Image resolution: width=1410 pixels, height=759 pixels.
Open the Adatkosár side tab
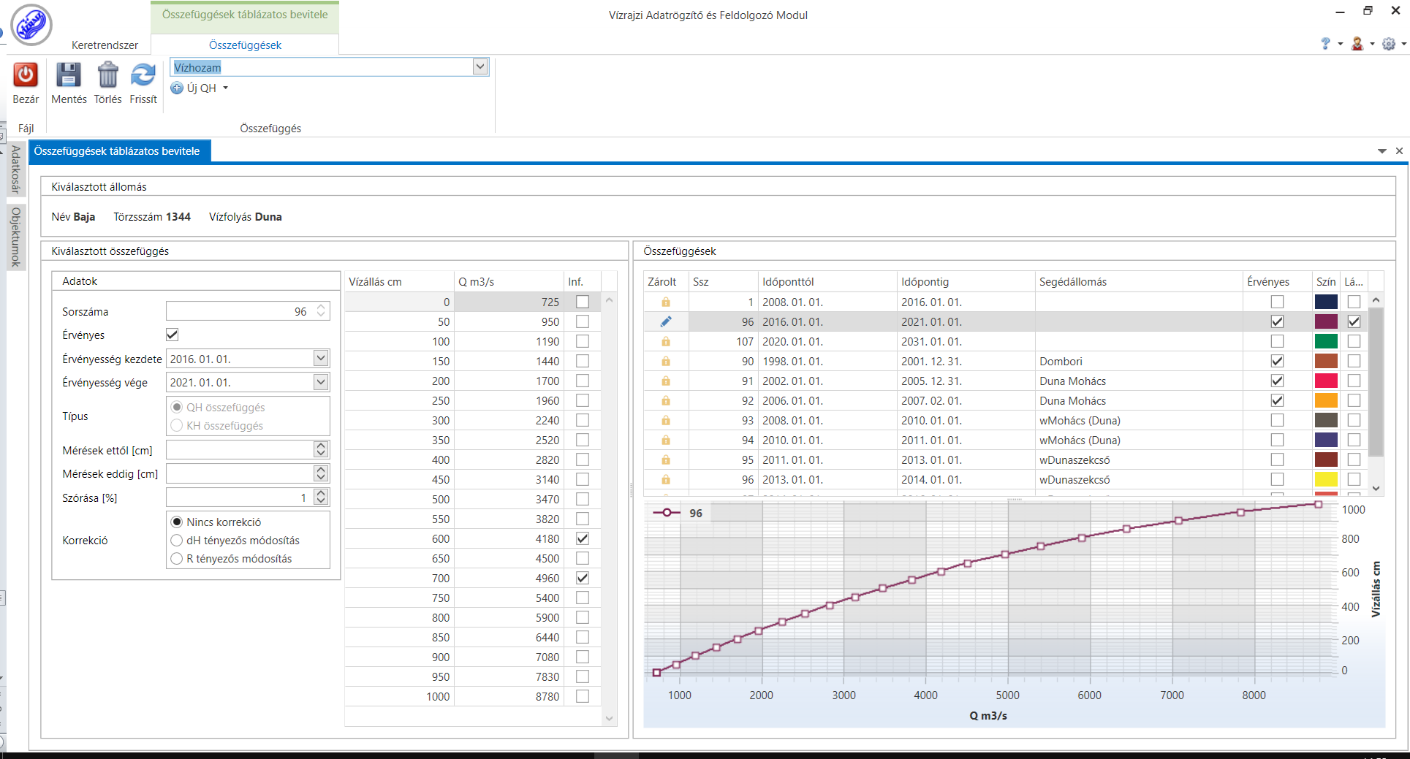click(x=15, y=170)
